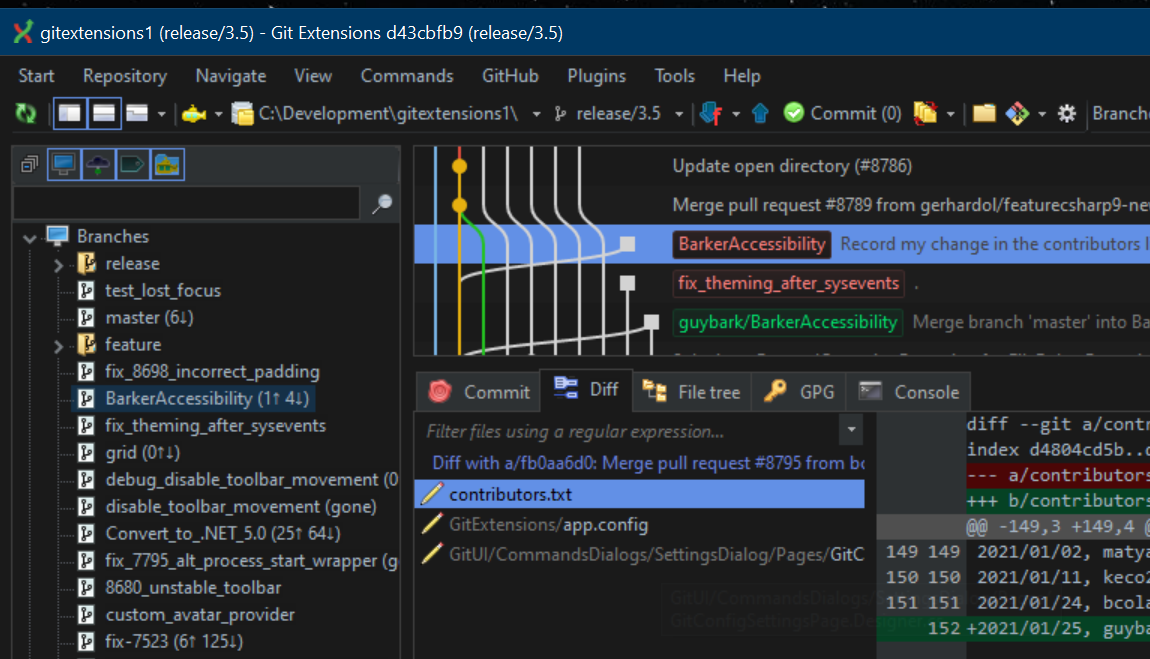Open the layout position dropdown arrow
The height and width of the screenshot is (659, 1150).
click(161, 114)
